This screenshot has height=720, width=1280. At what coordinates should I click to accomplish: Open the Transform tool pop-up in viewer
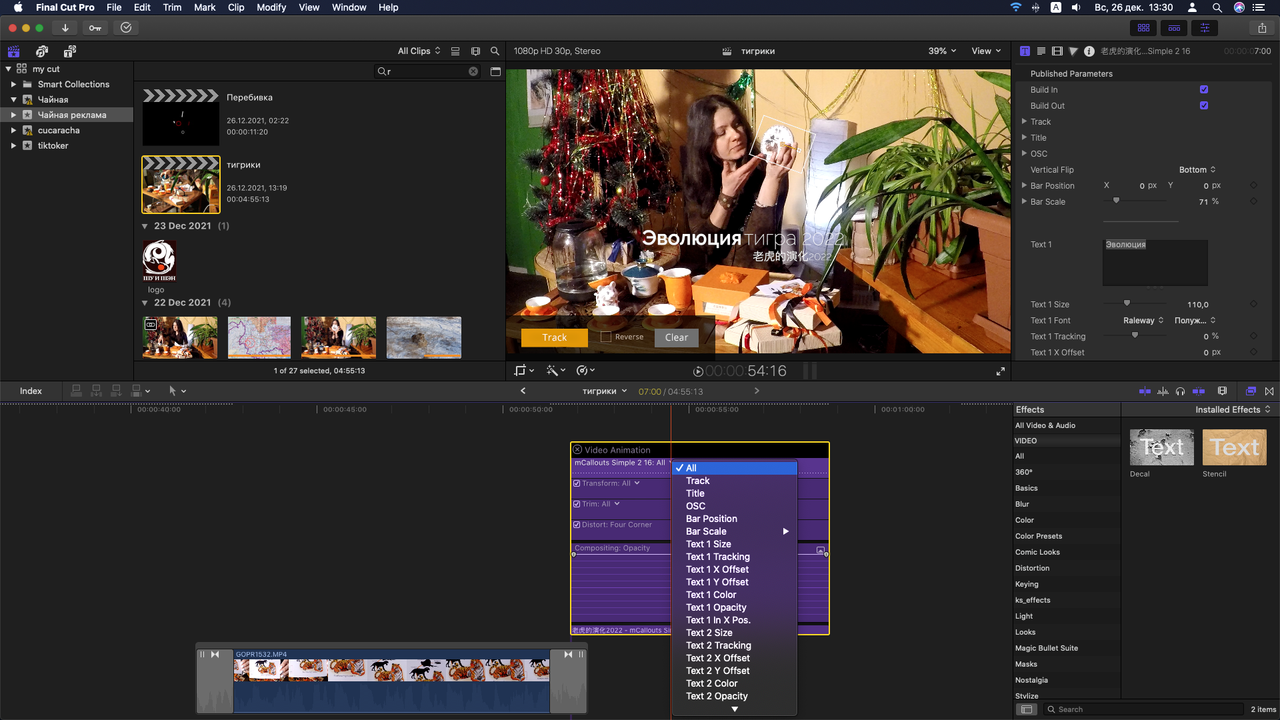click(524, 370)
